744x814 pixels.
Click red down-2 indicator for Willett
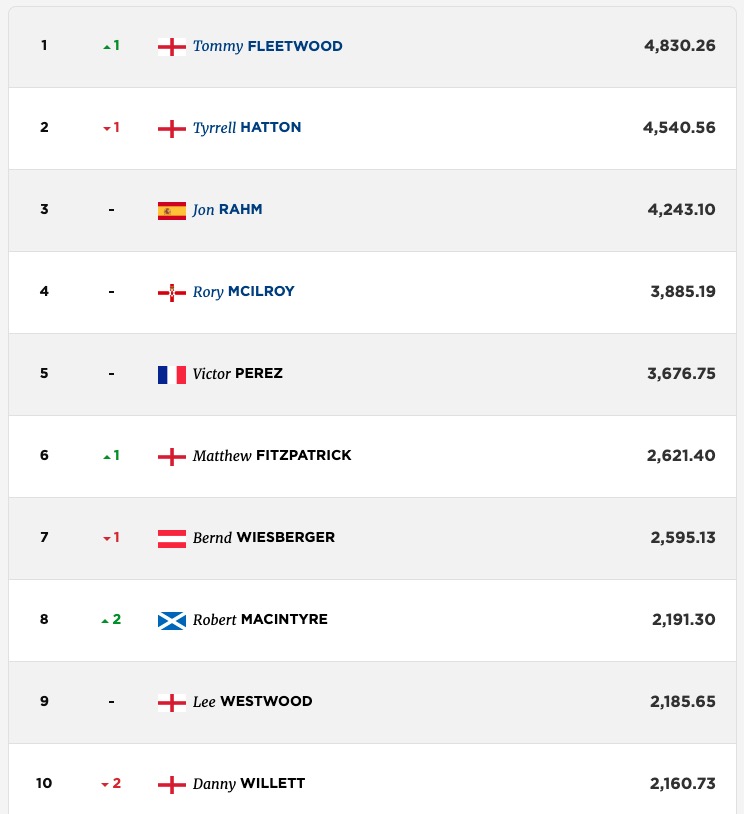pyautogui.click(x=111, y=783)
